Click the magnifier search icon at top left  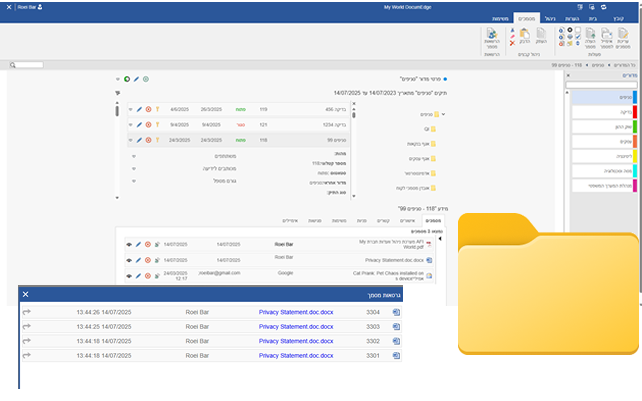click(12, 65)
